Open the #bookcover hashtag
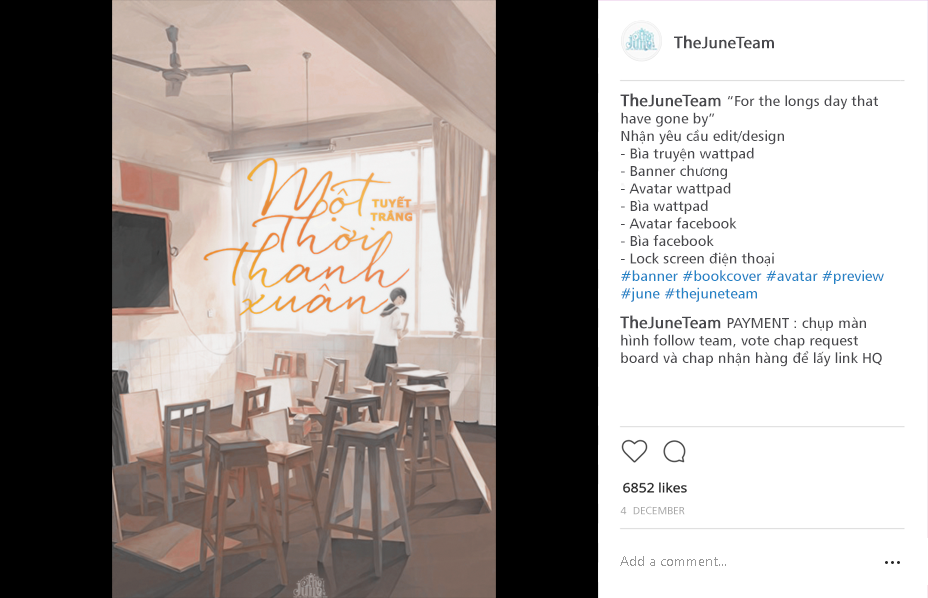This screenshot has width=928, height=598. (721, 276)
